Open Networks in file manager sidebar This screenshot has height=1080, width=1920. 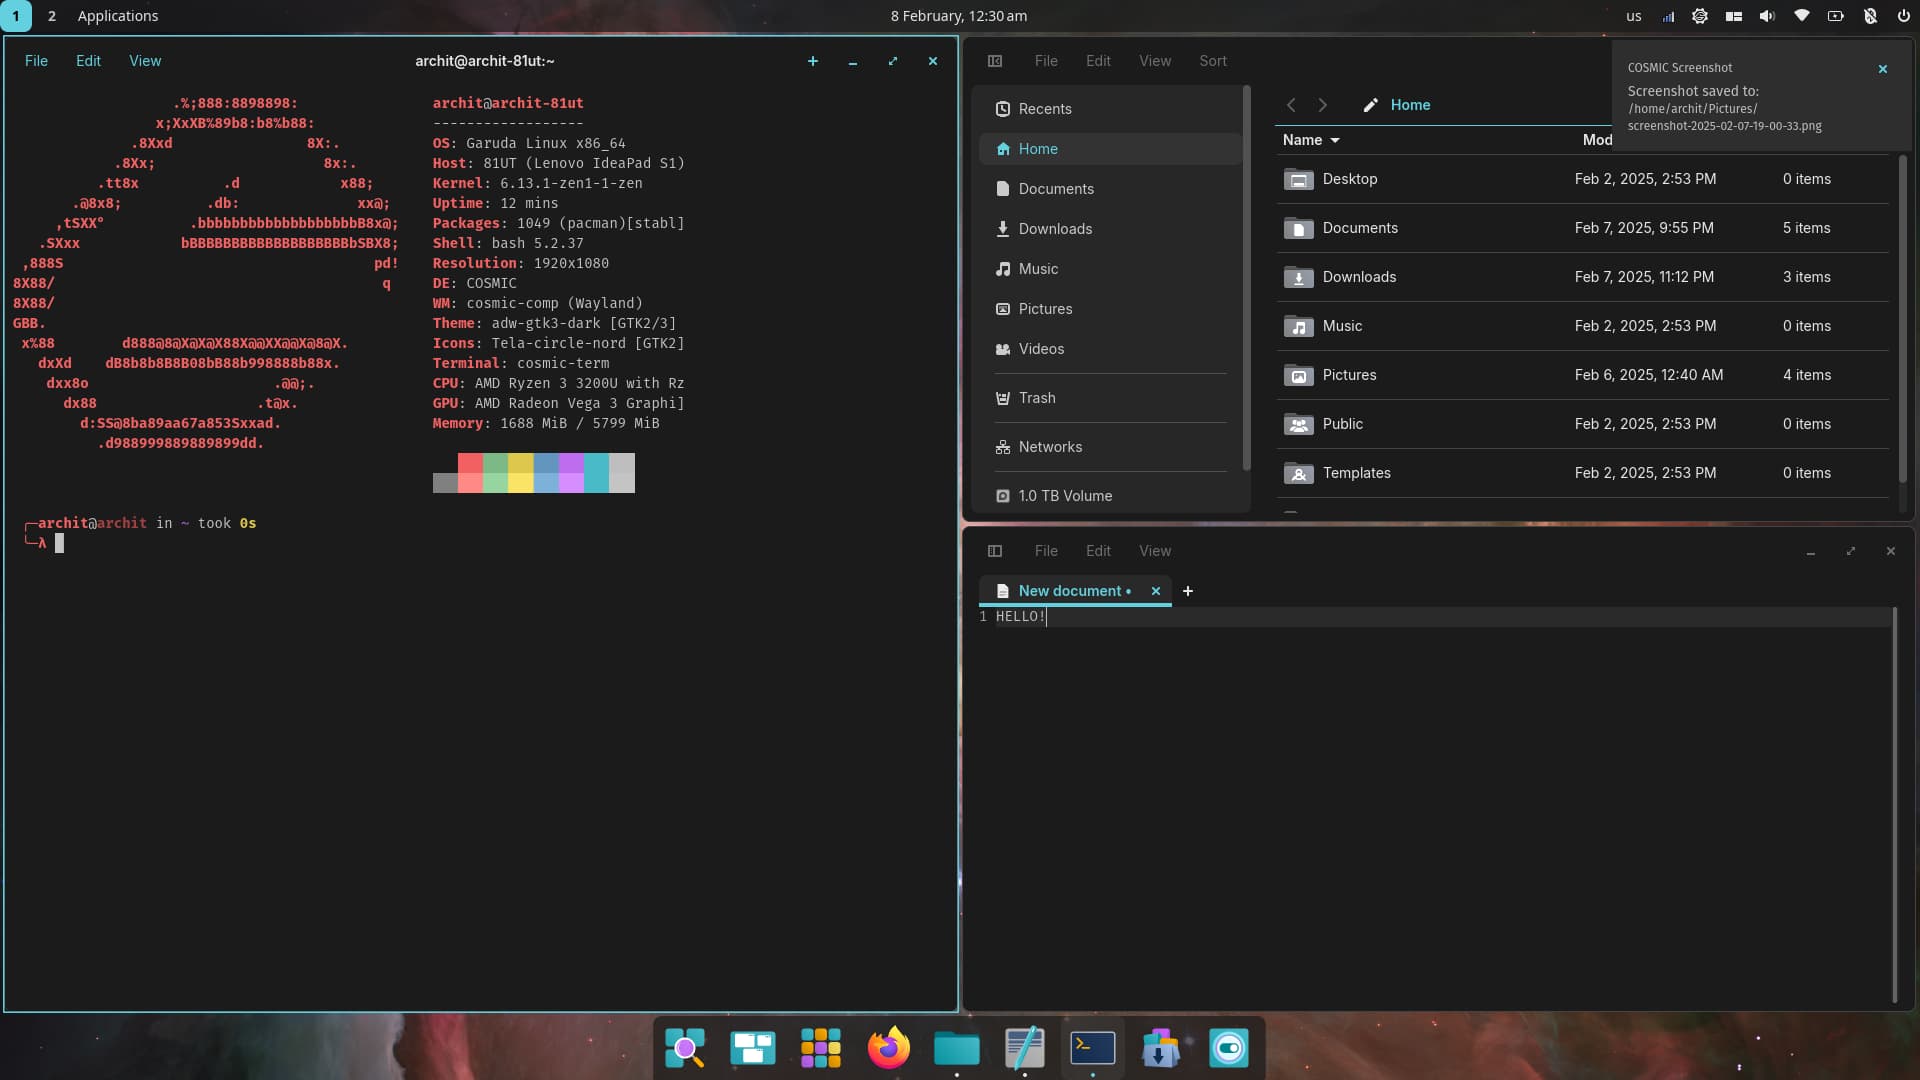point(1110,447)
